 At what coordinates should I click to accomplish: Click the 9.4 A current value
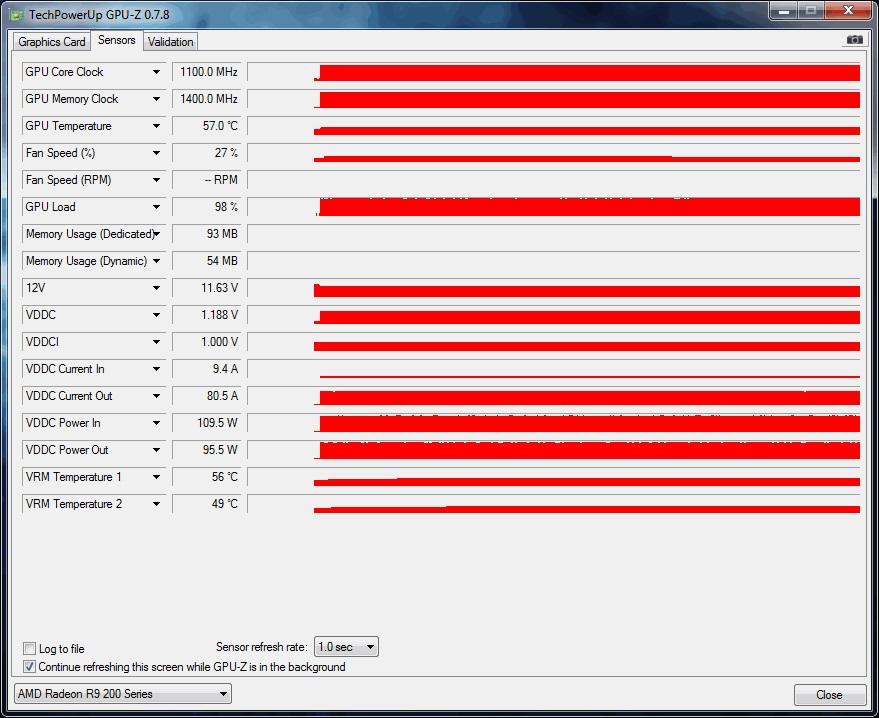point(207,369)
